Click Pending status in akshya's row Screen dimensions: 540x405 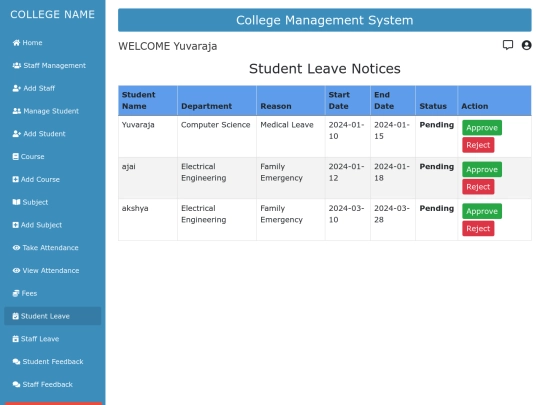pyautogui.click(x=437, y=208)
